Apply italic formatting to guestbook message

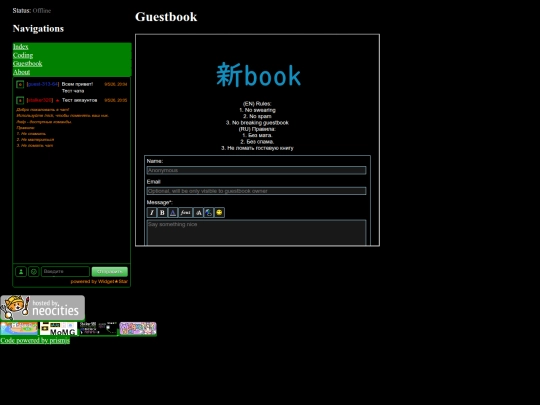click(152, 212)
